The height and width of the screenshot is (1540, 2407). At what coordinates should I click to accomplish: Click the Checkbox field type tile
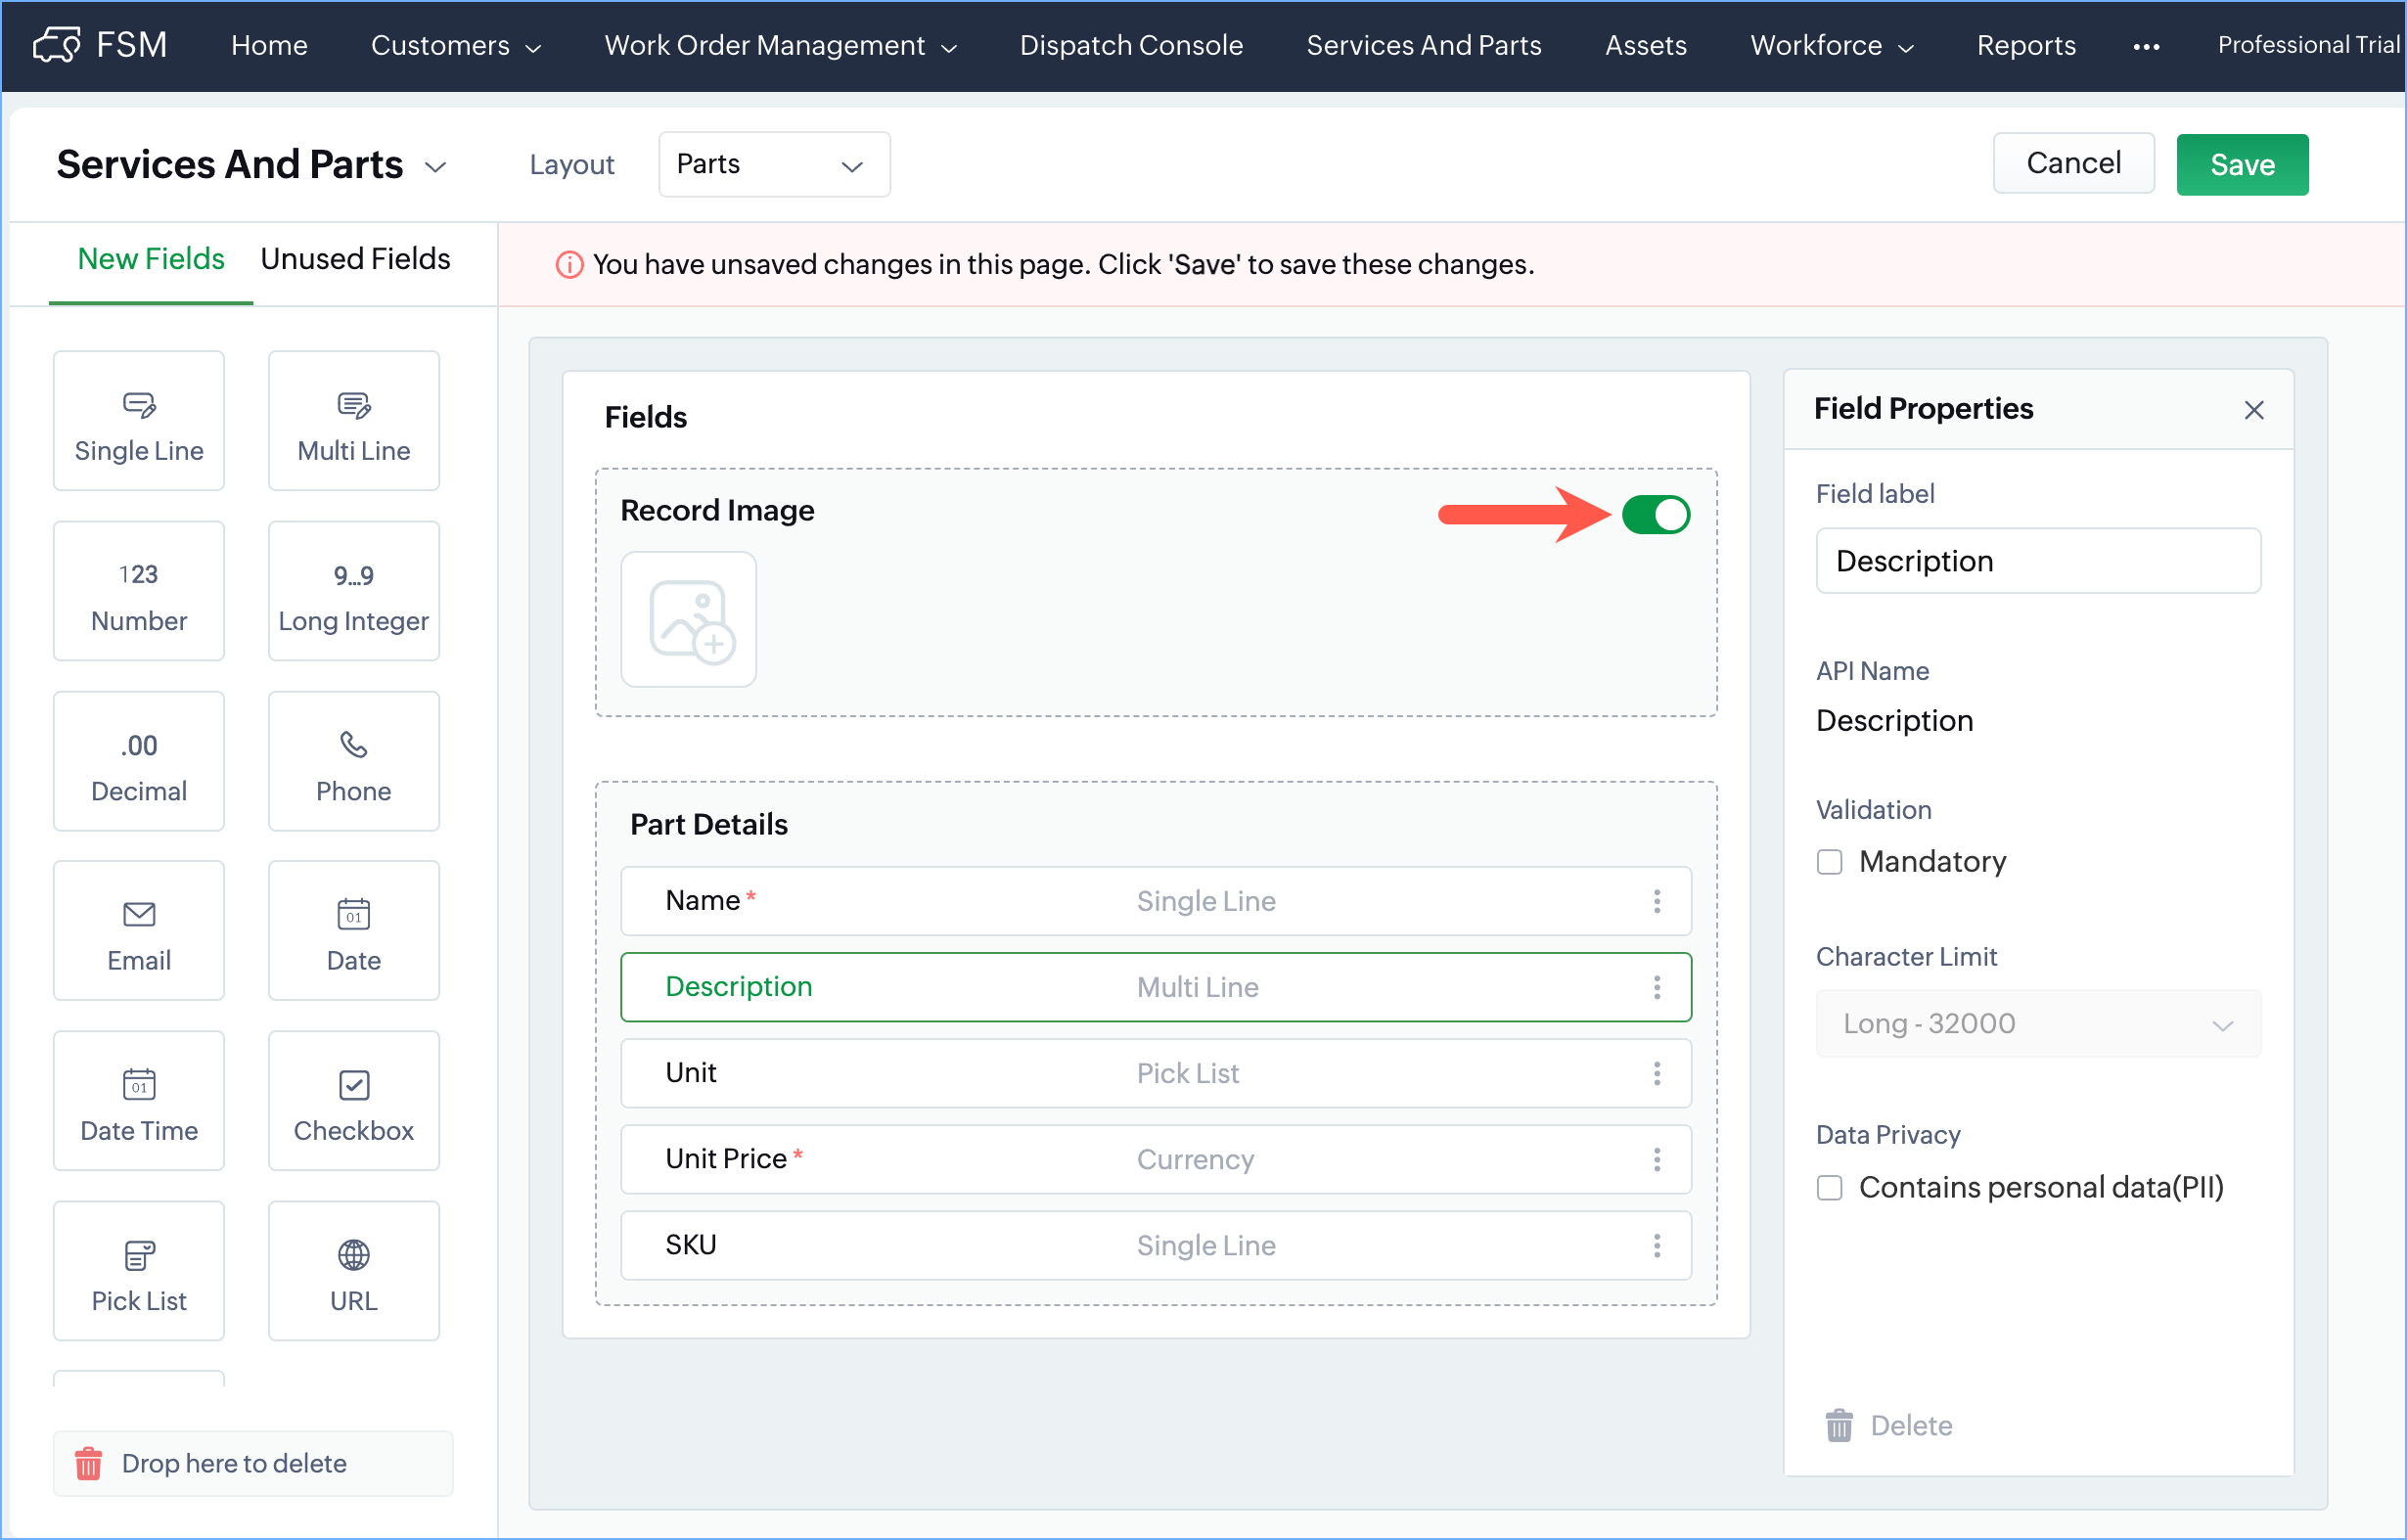(353, 1101)
